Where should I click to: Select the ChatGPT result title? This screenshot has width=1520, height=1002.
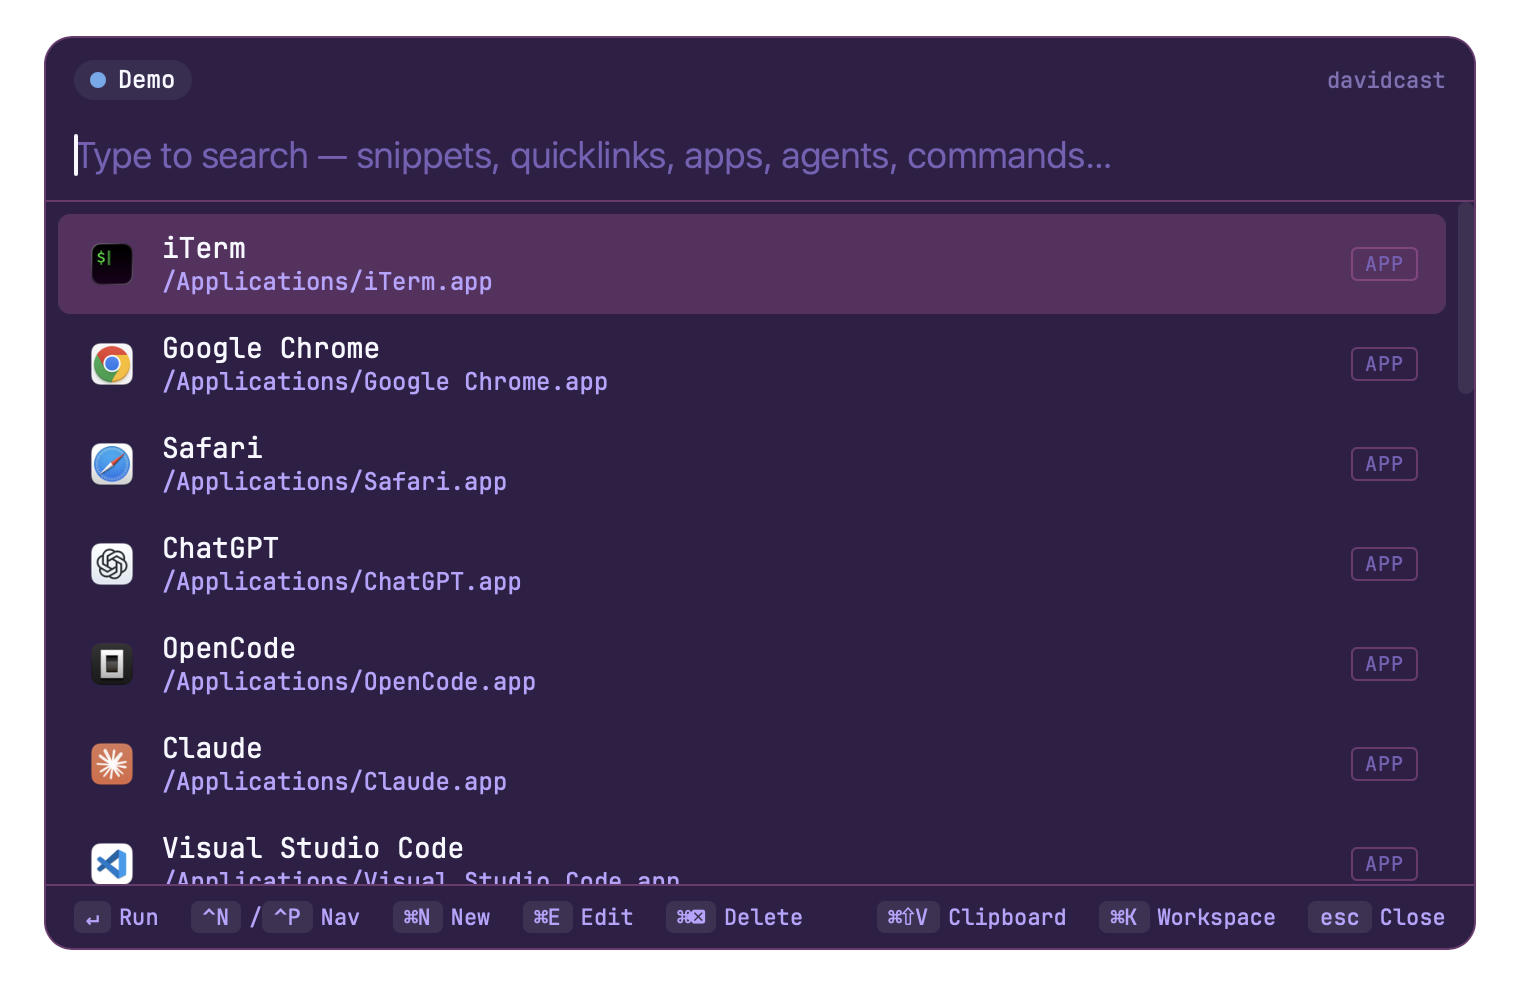click(221, 548)
